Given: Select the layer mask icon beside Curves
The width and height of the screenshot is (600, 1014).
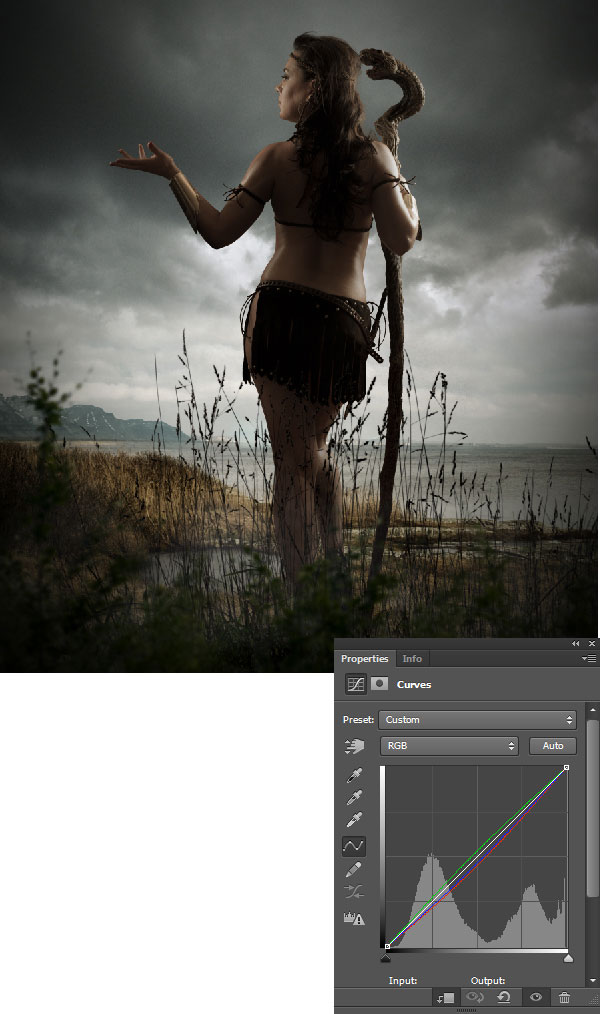Looking at the screenshot, I should pyautogui.click(x=380, y=684).
